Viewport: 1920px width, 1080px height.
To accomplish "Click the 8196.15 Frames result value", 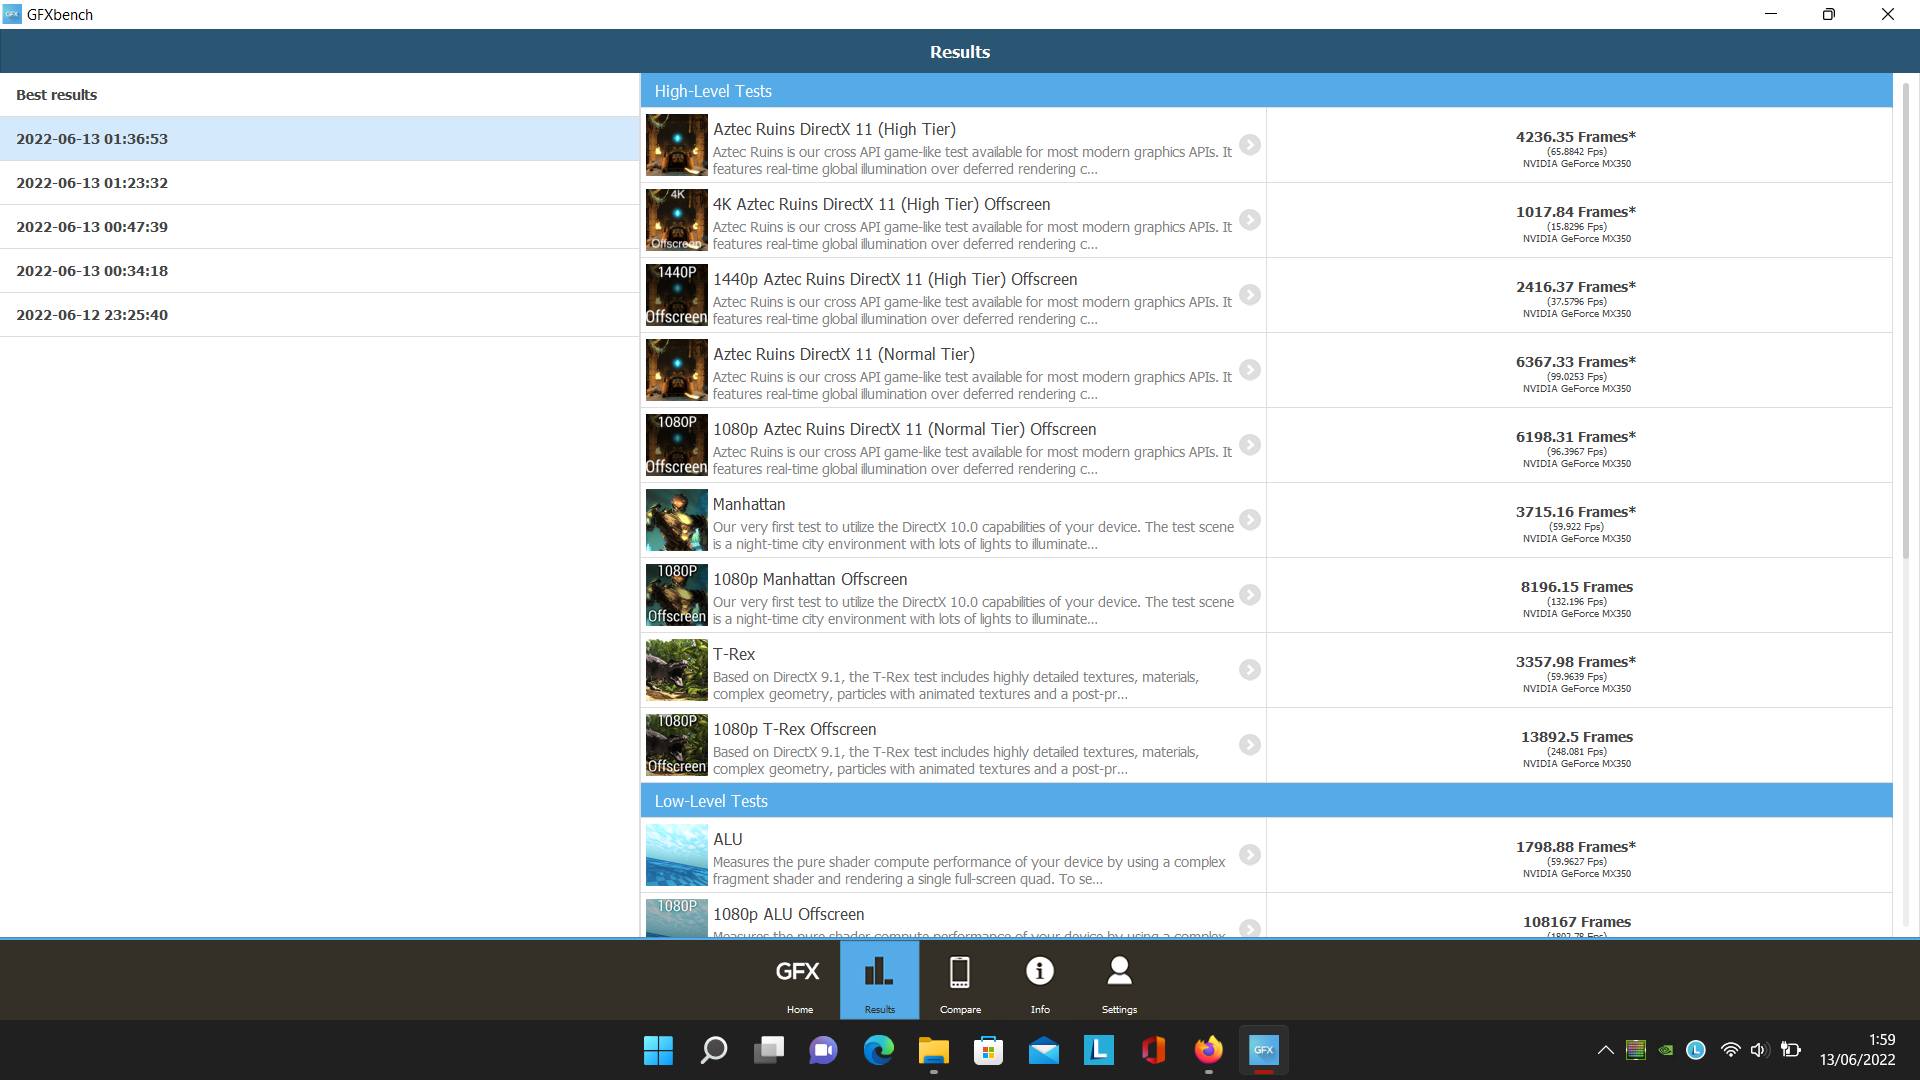I will 1577,587.
